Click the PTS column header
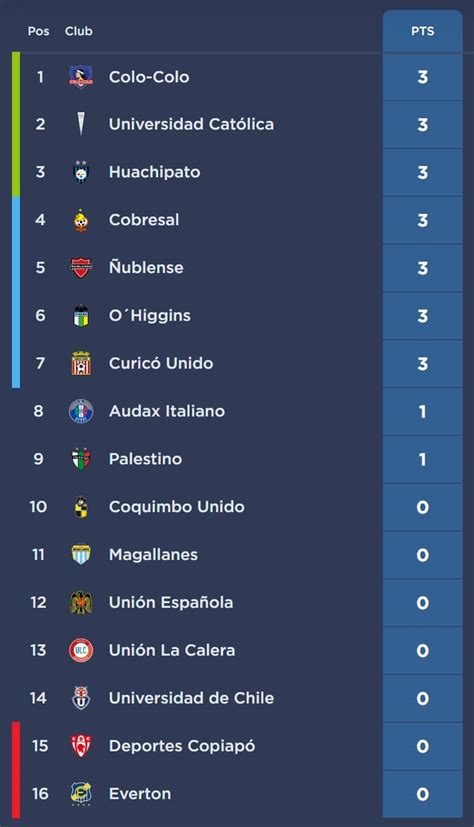The width and height of the screenshot is (474, 827). [x=422, y=31]
